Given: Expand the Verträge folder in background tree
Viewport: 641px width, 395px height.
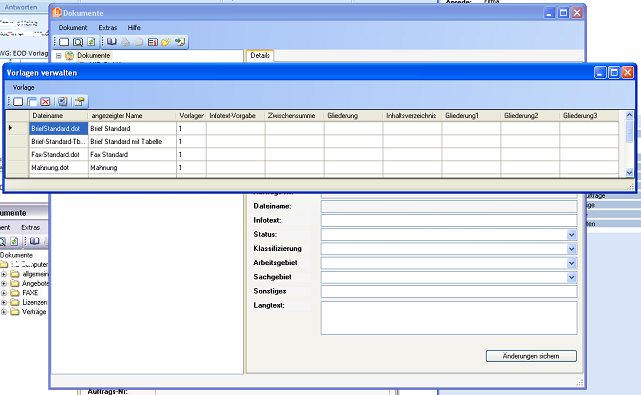Looking at the screenshot, I should (3, 312).
